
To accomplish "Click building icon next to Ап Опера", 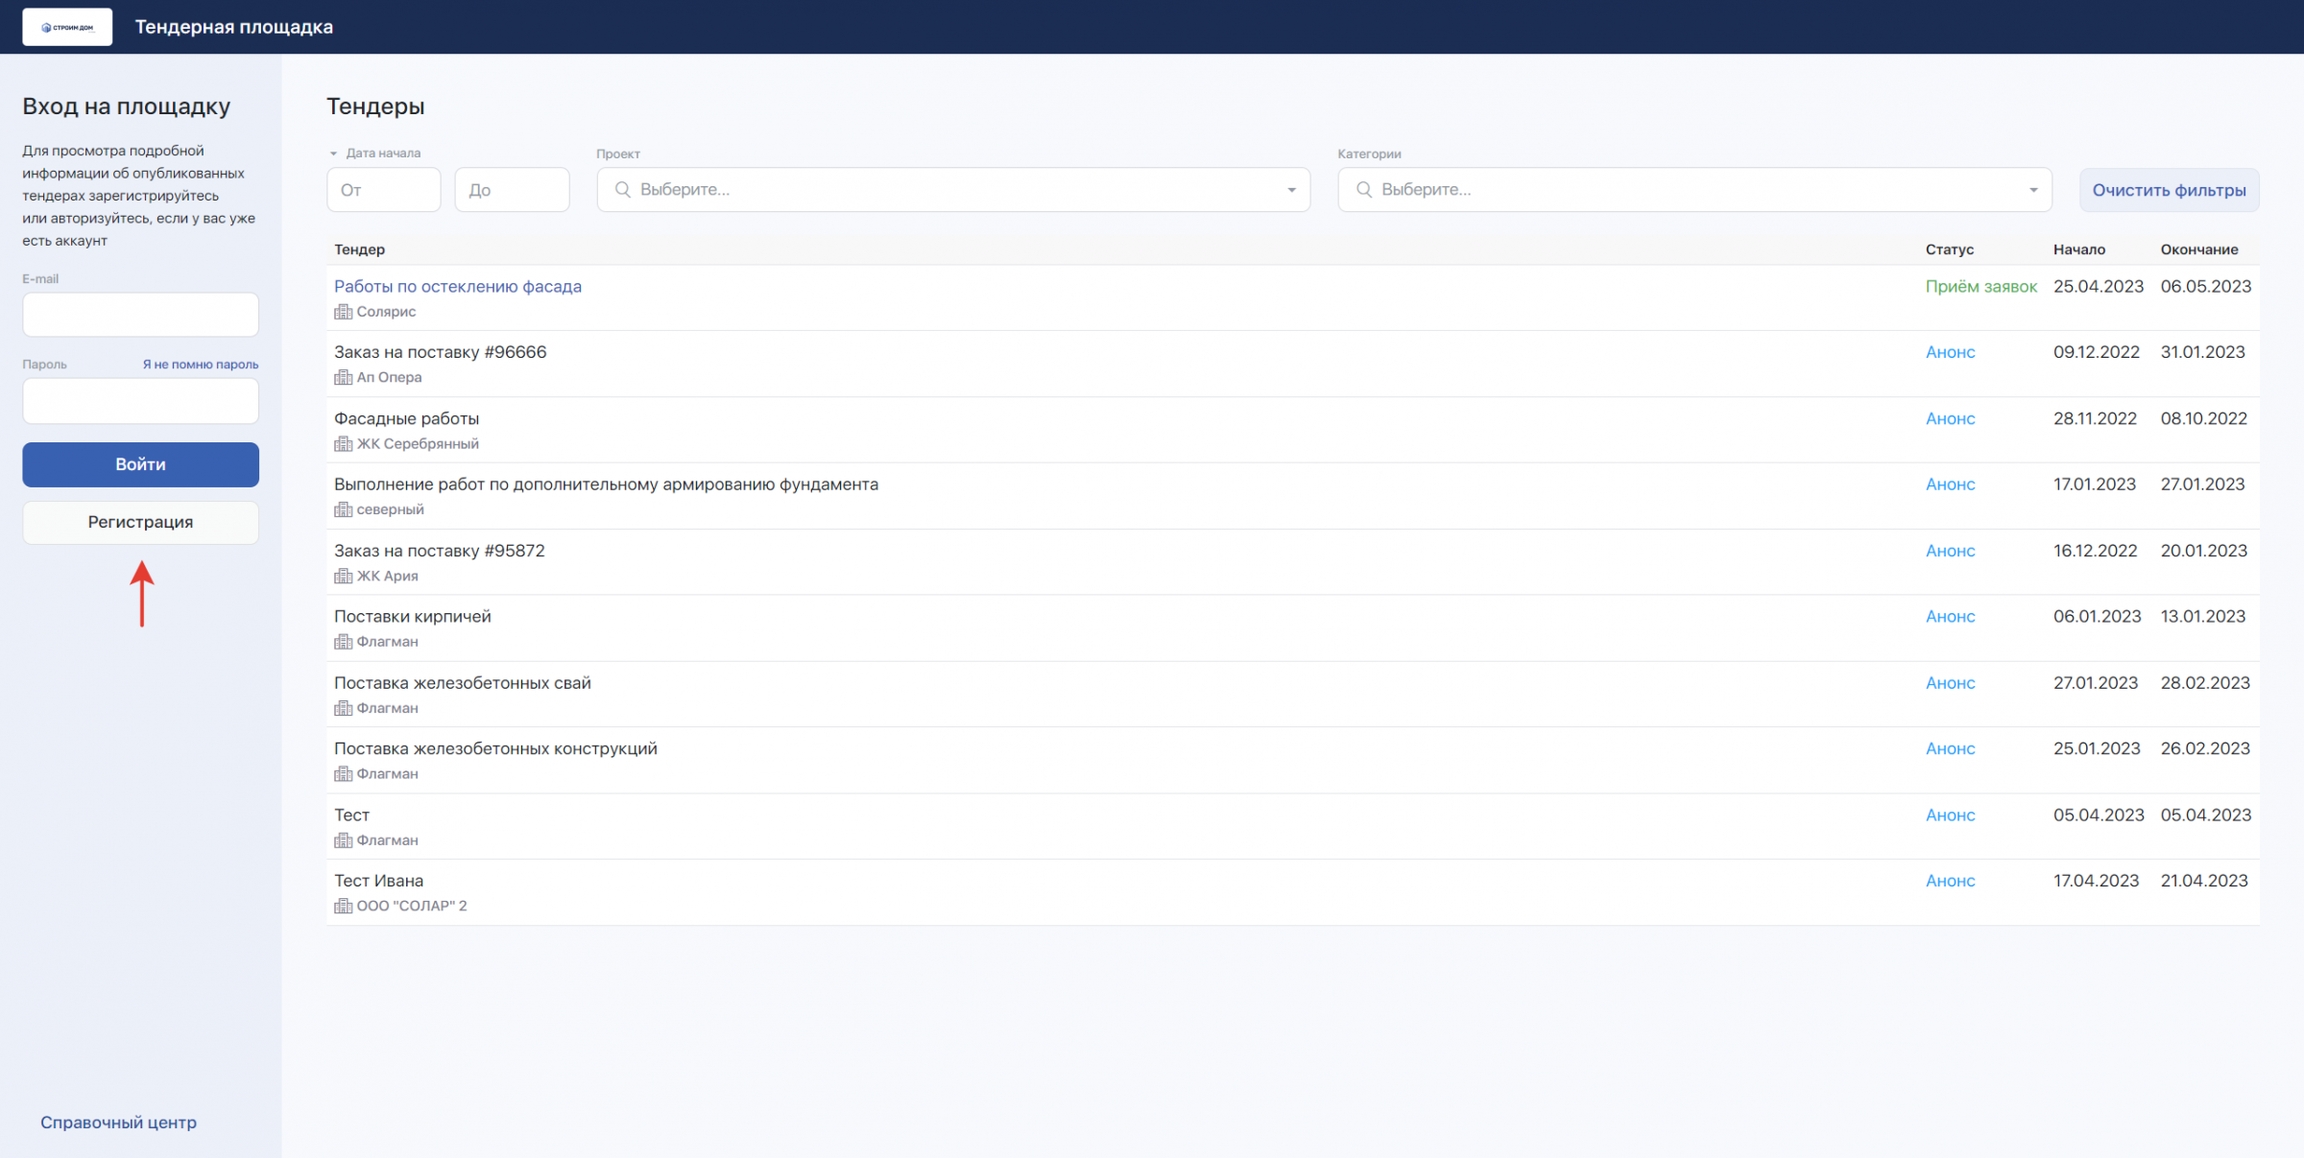I will [343, 378].
